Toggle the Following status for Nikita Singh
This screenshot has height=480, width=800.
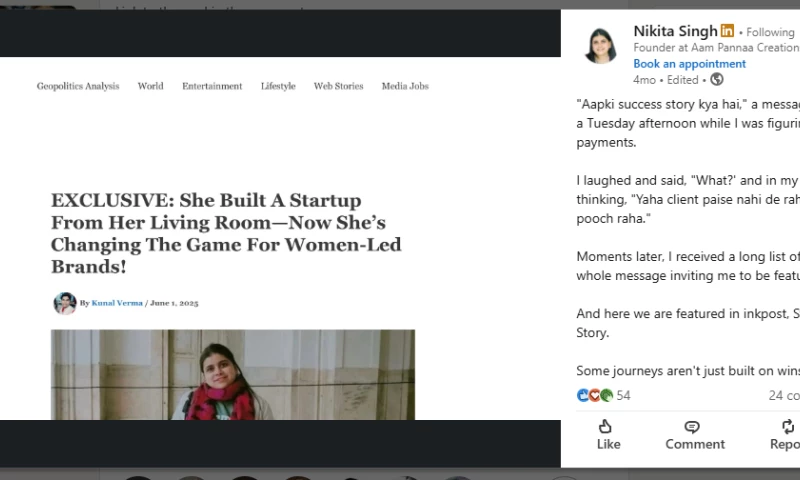[770, 33]
